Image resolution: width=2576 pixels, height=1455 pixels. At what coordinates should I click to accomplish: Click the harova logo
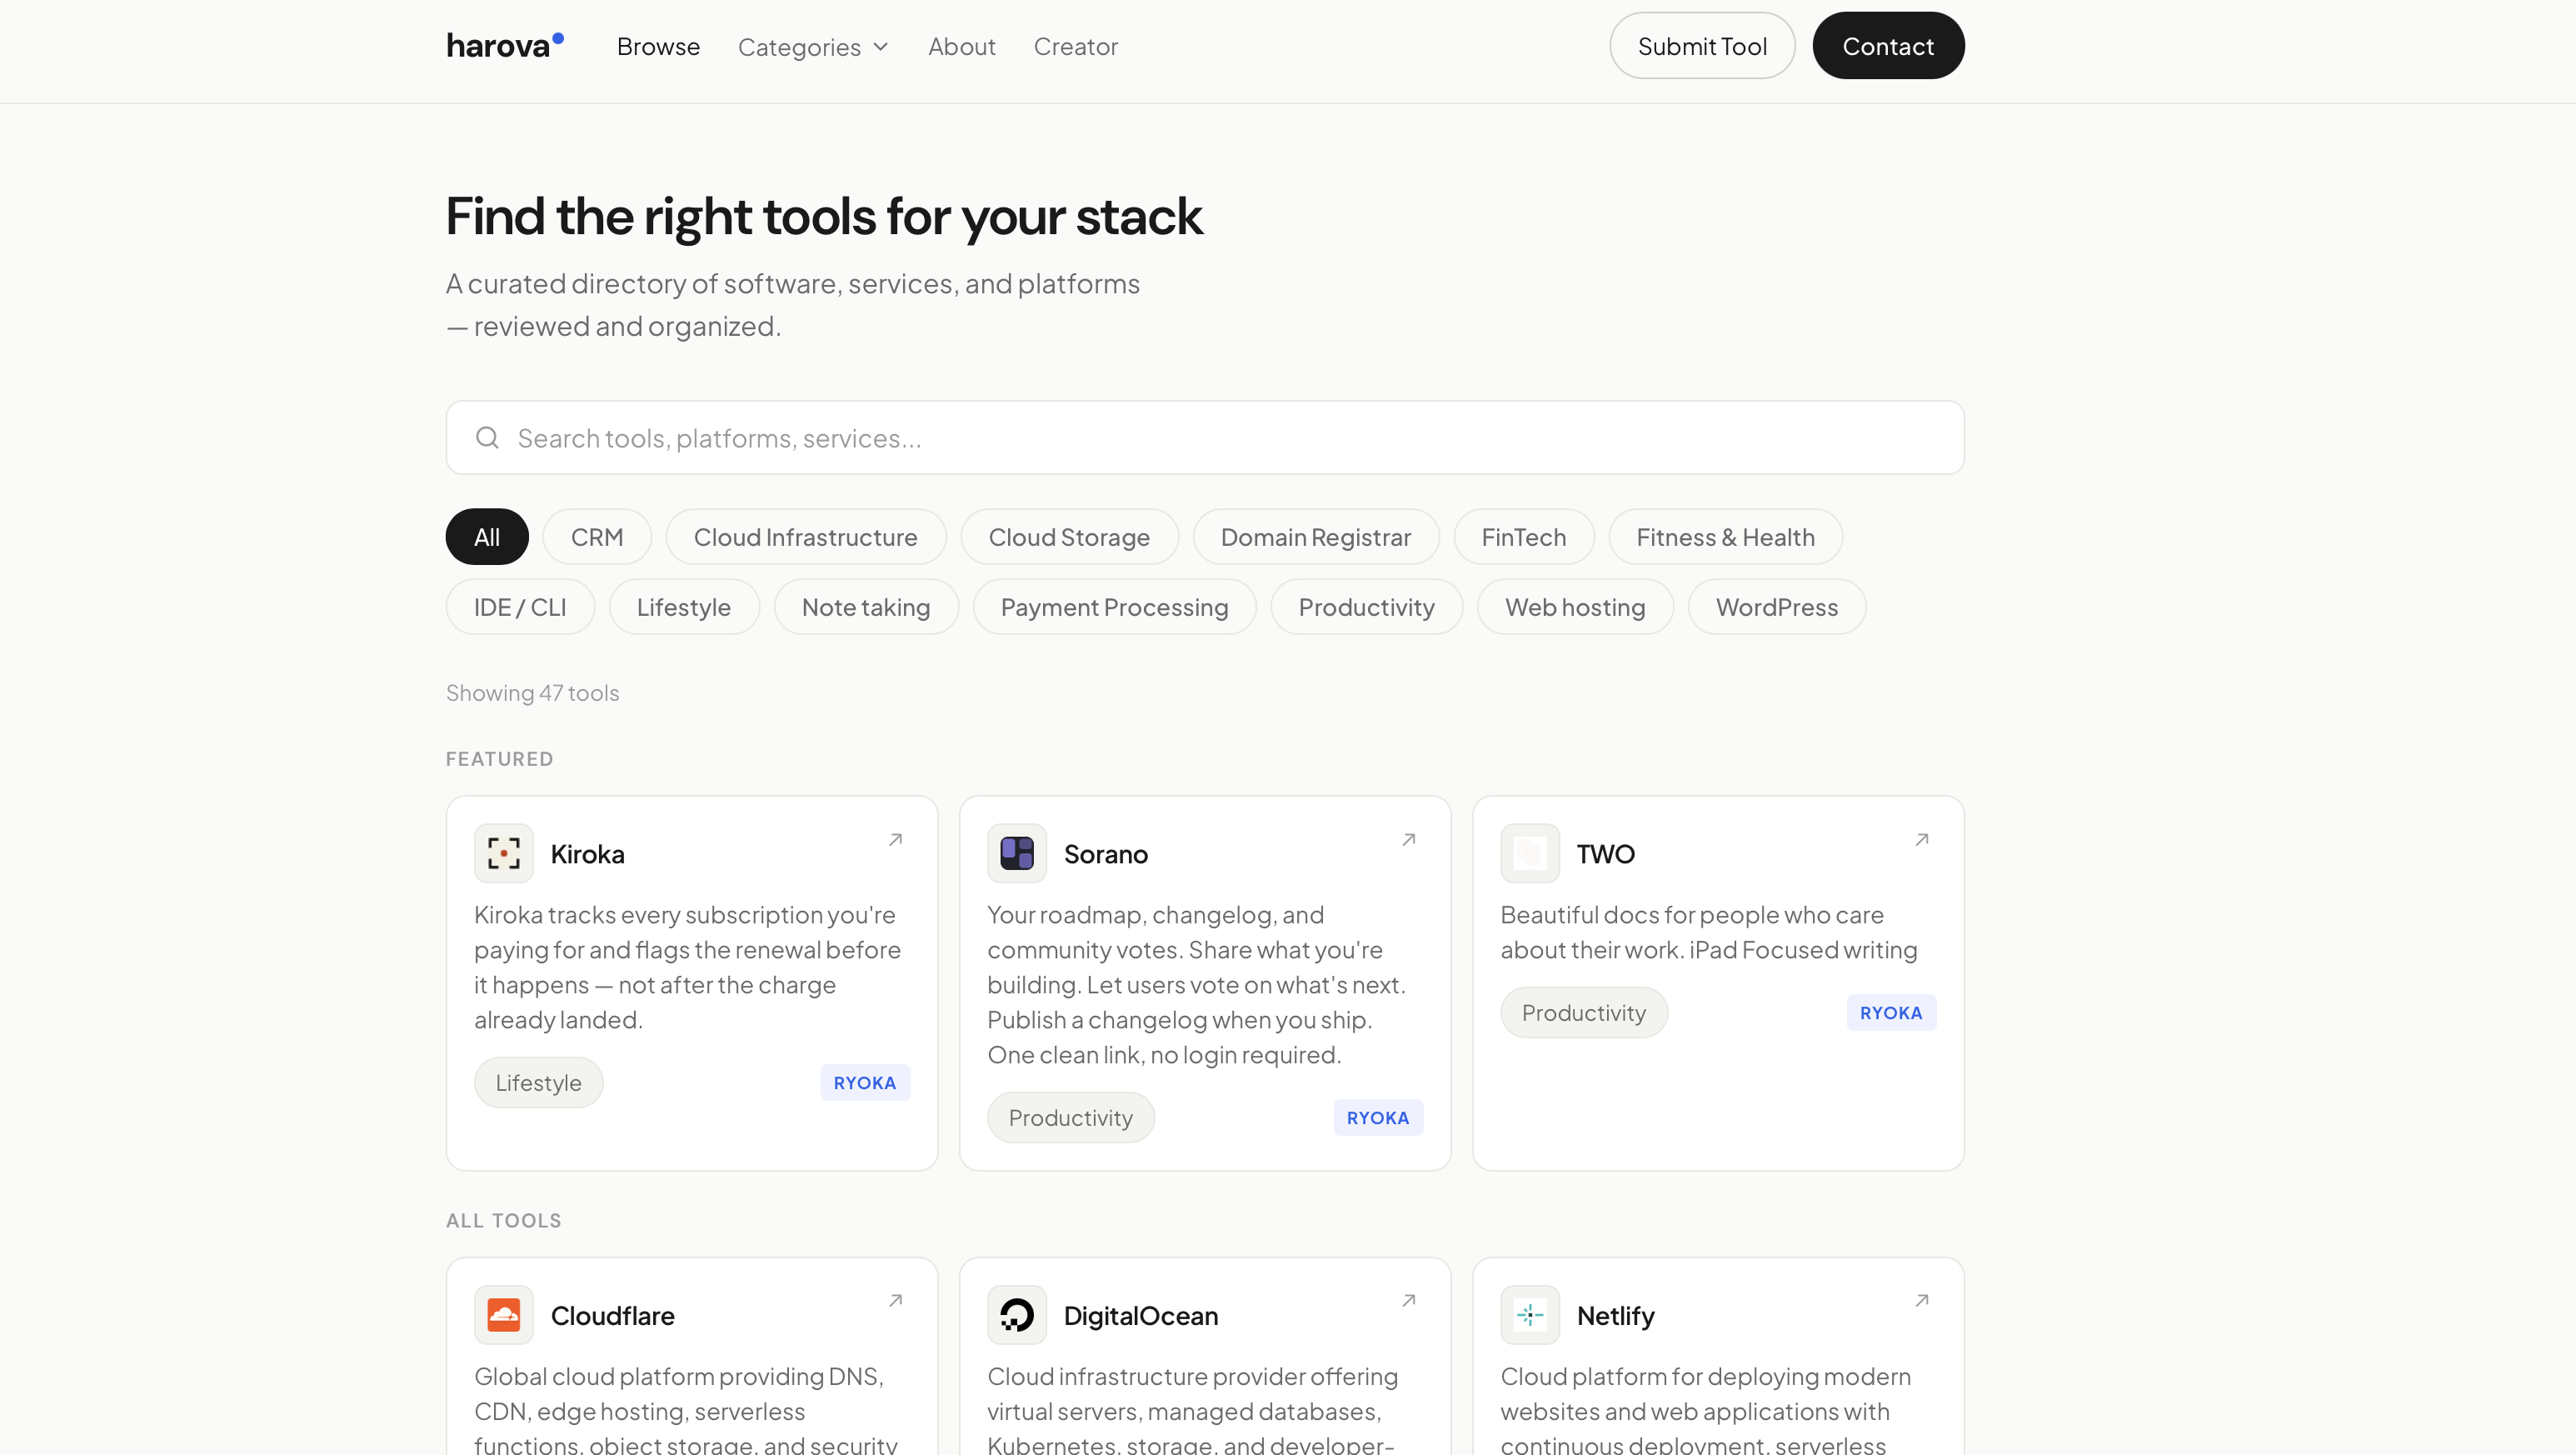tap(505, 46)
